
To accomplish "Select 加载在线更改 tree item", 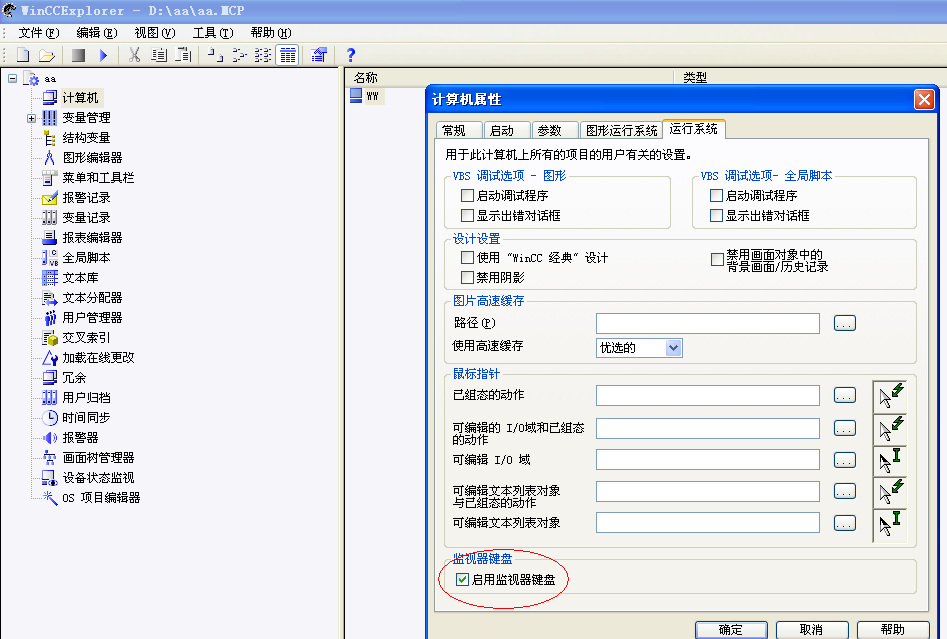I will (x=98, y=358).
